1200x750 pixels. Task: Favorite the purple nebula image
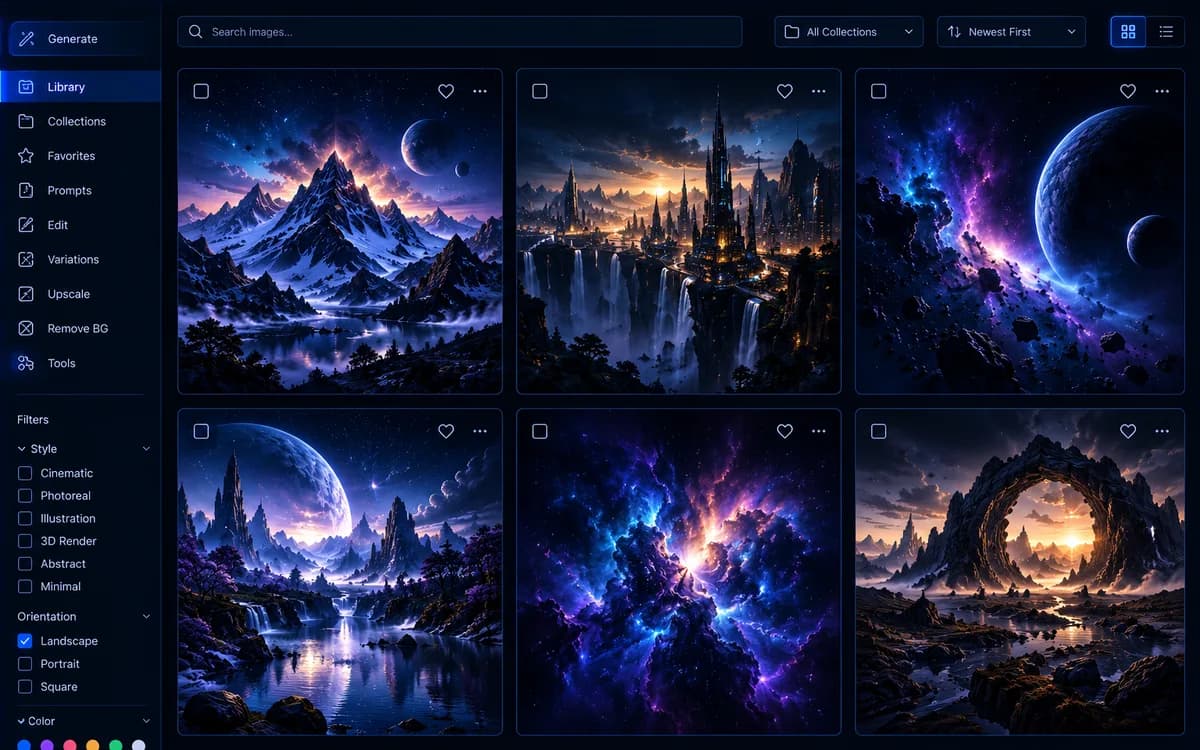[785, 431]
